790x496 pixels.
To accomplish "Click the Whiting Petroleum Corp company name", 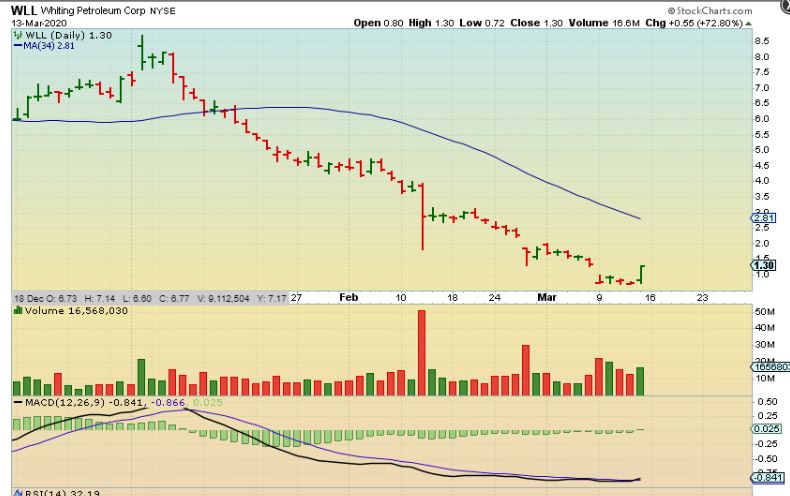I will (93, 11).
